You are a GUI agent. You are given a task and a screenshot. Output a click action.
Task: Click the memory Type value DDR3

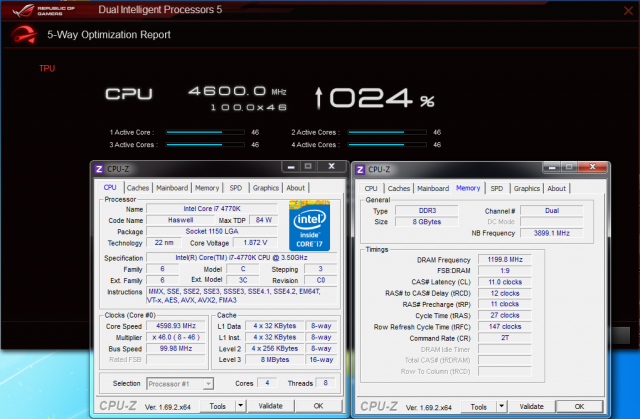427,211
